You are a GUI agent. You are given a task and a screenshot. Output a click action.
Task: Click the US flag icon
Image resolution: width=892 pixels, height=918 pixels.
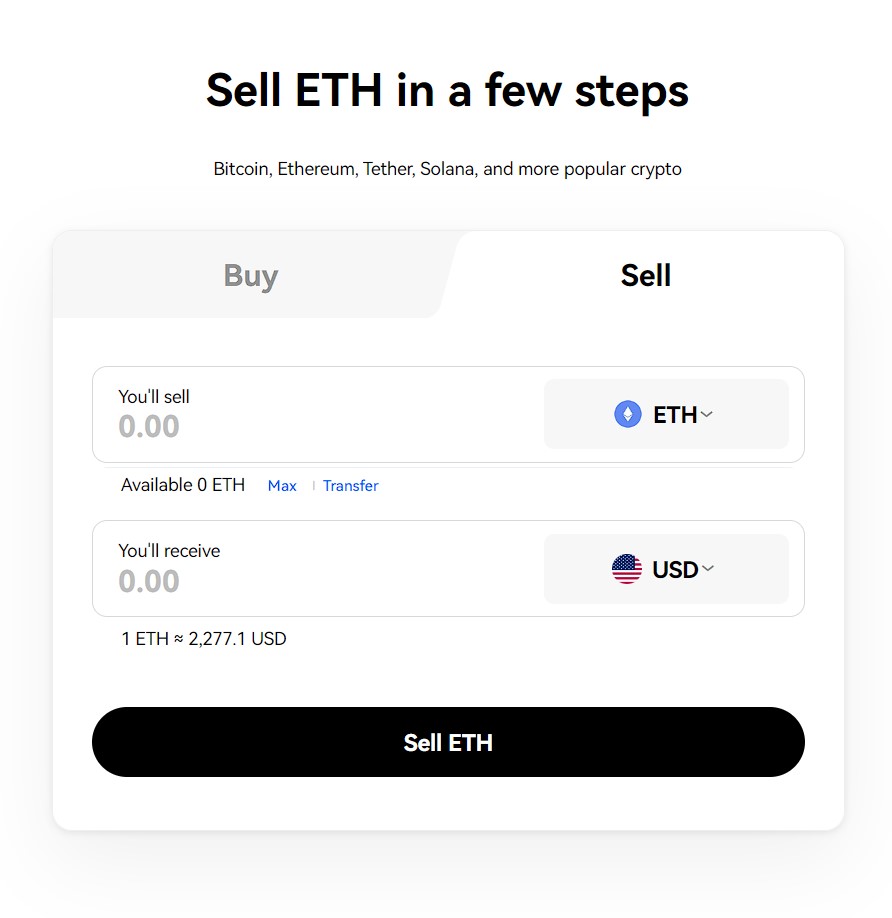(x=626, y=569)
